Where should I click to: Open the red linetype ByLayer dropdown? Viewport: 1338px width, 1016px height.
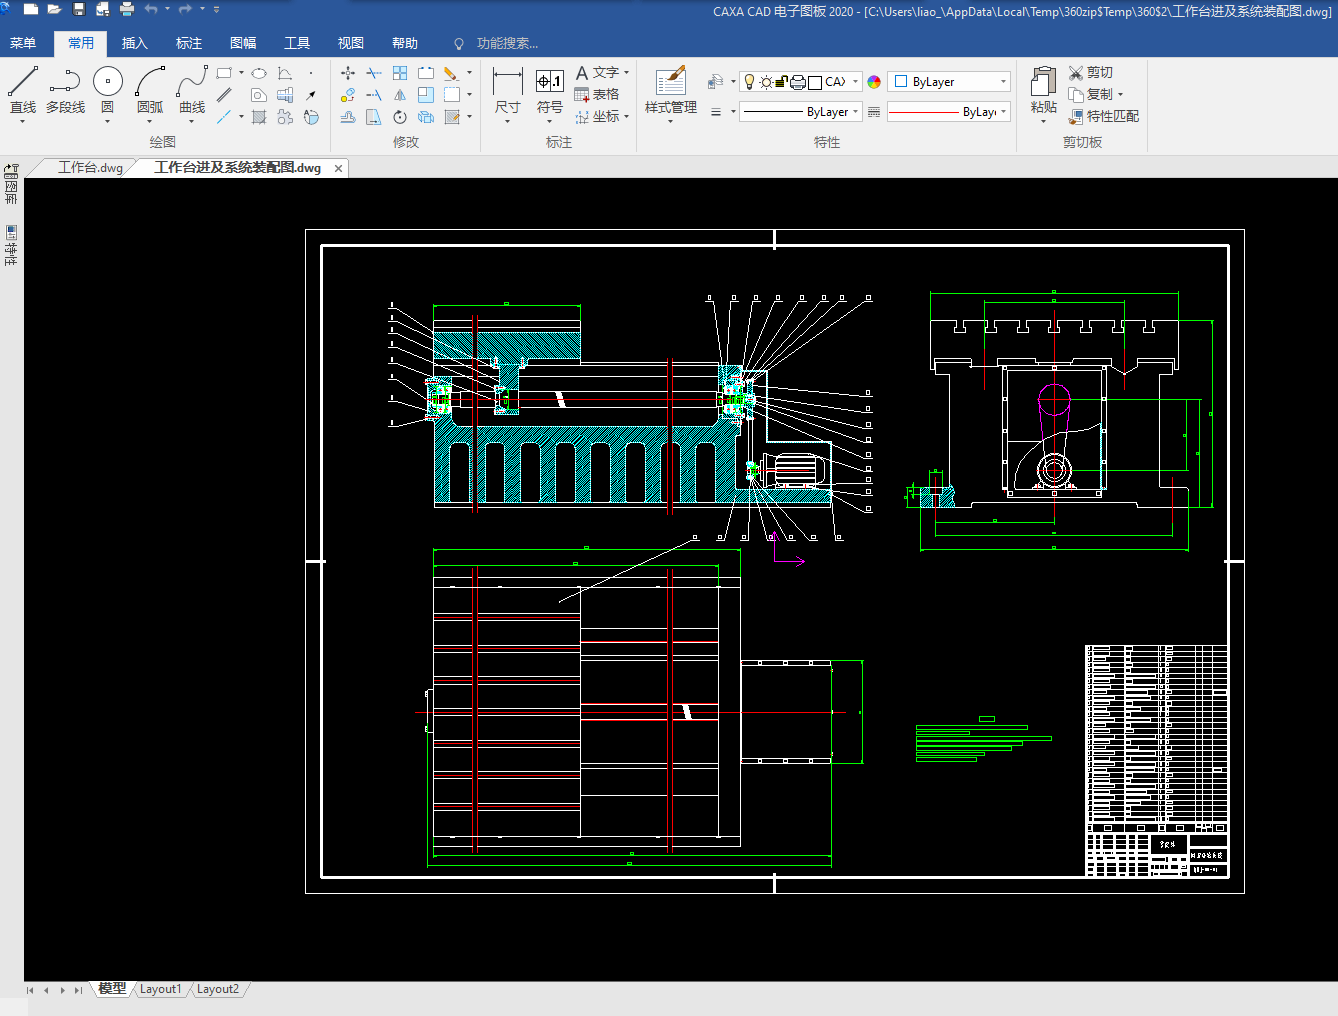[x=1003, y=112]
